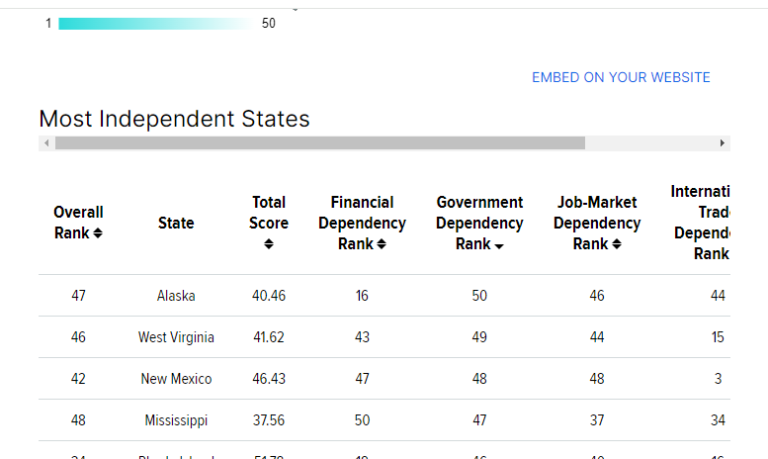The image size is (768, 459).
Task: Click the Most Independent States heading
Action: click(x=174, y=119)
